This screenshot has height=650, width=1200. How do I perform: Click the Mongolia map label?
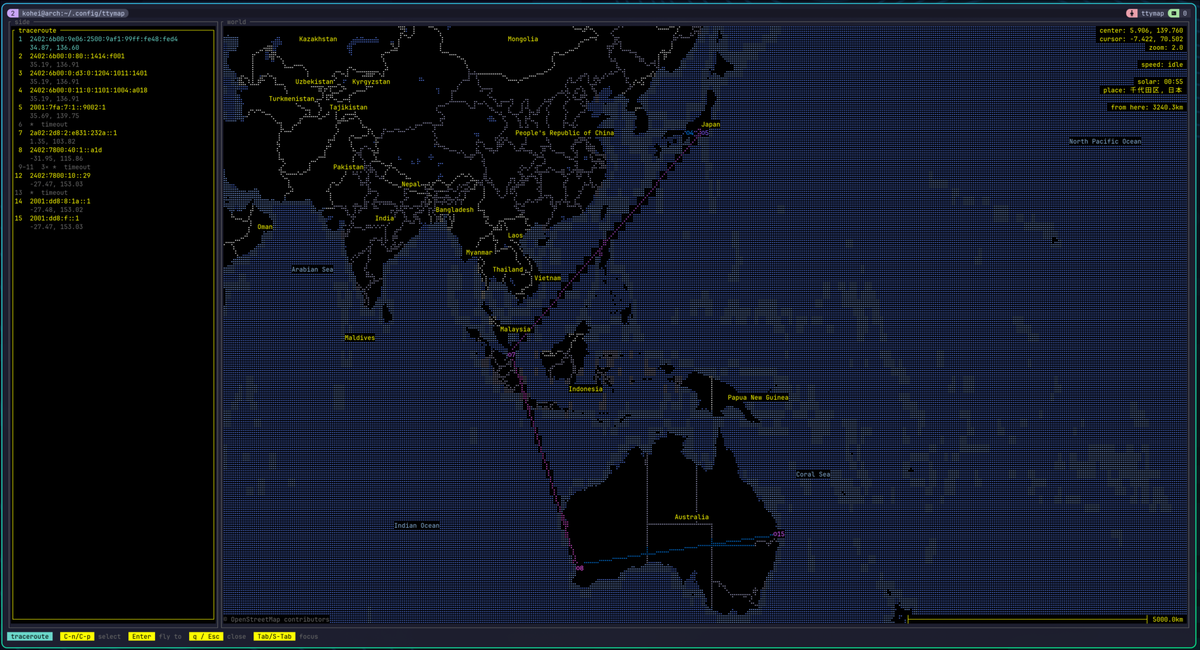tap(523, 39)
